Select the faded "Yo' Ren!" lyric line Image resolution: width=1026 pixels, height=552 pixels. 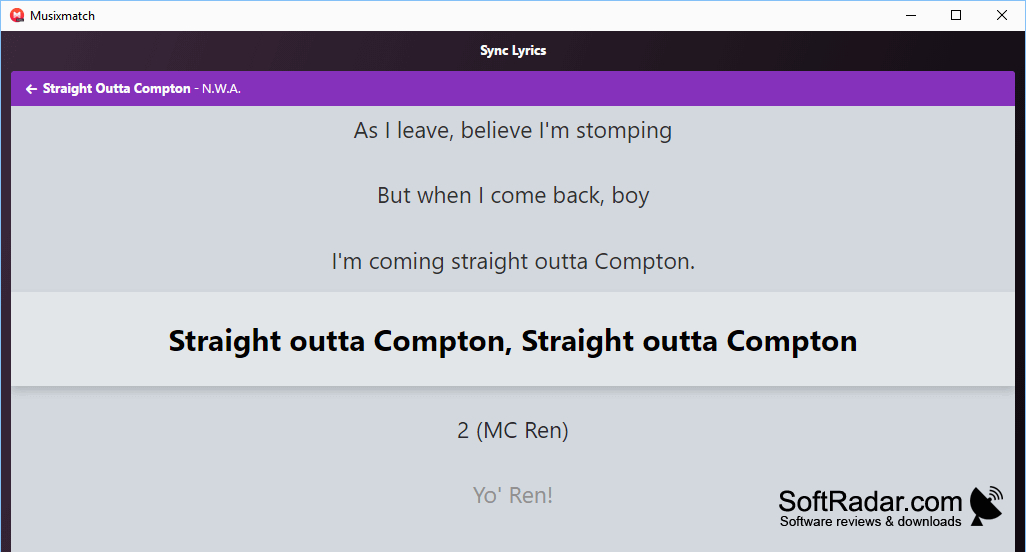coord(513,495)
